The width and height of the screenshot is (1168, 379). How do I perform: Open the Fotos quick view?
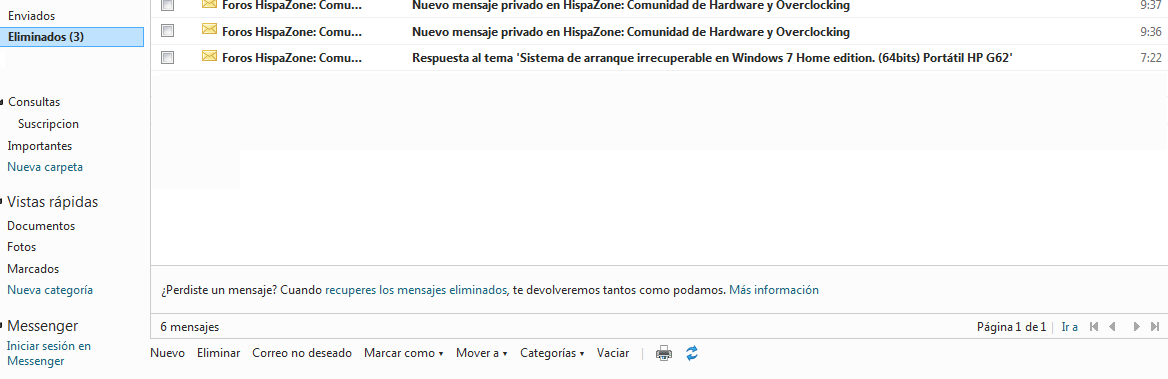point(22,247)
